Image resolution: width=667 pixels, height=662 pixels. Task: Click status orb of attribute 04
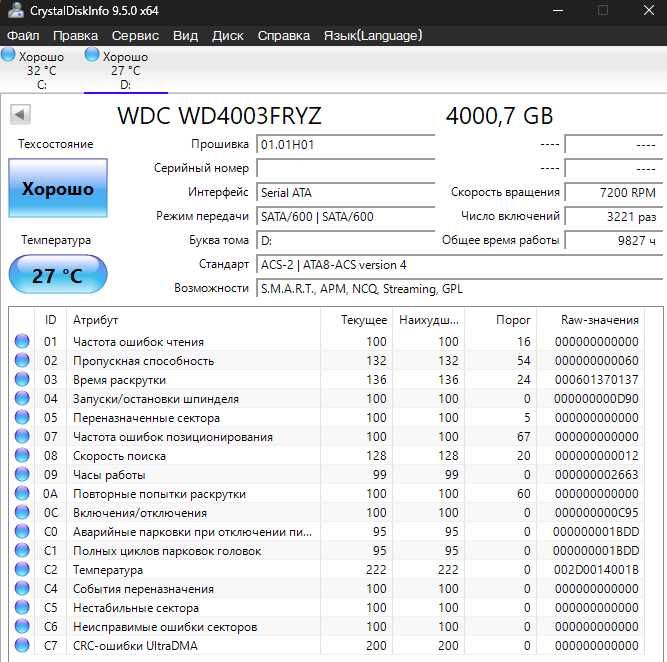22,398
